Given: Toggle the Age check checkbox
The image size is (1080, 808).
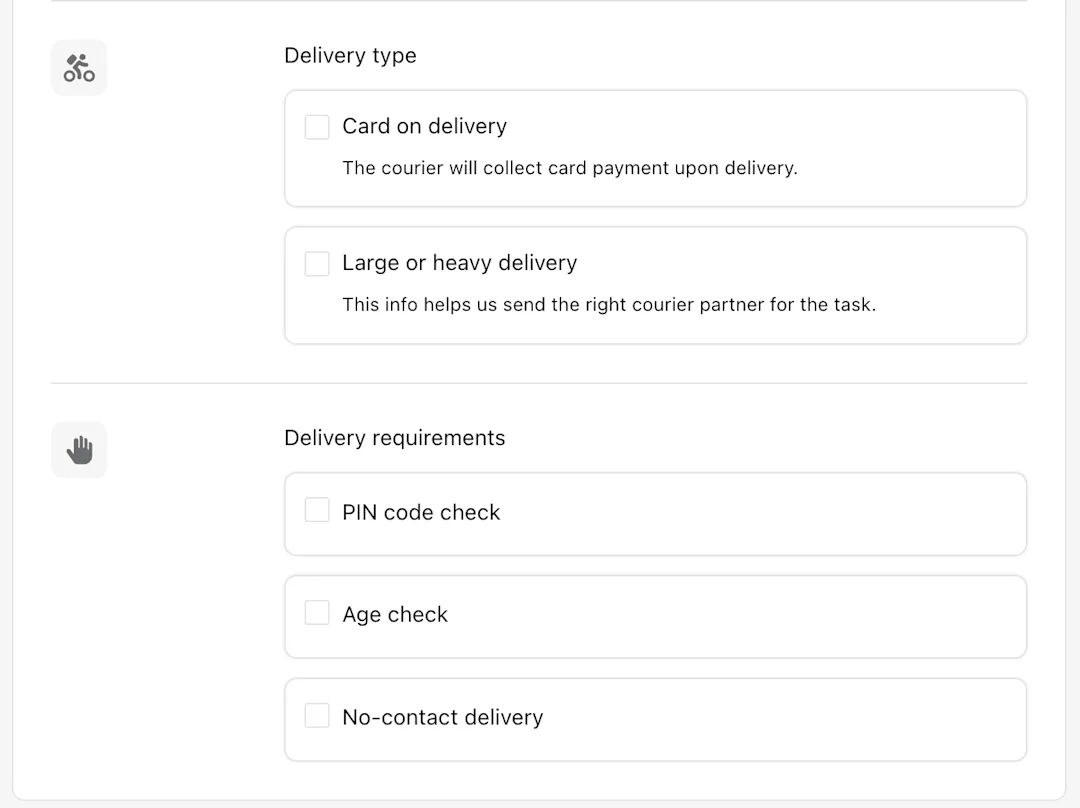Looking at the screenshot, I should coord(317,612).
